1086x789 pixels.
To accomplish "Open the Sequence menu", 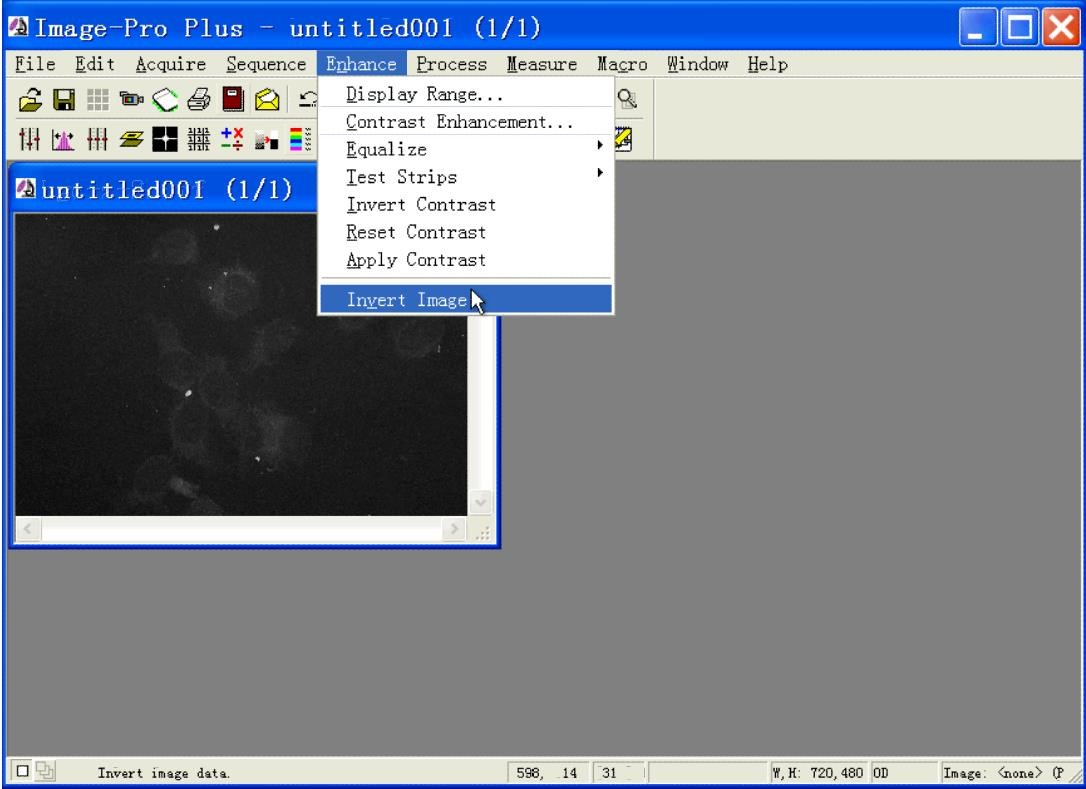I will tap(267, 64).
